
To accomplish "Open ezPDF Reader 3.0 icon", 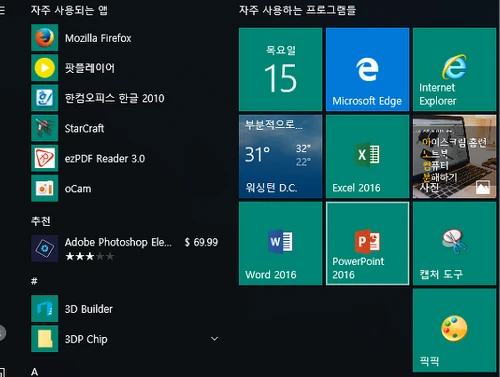I will 45,158.
